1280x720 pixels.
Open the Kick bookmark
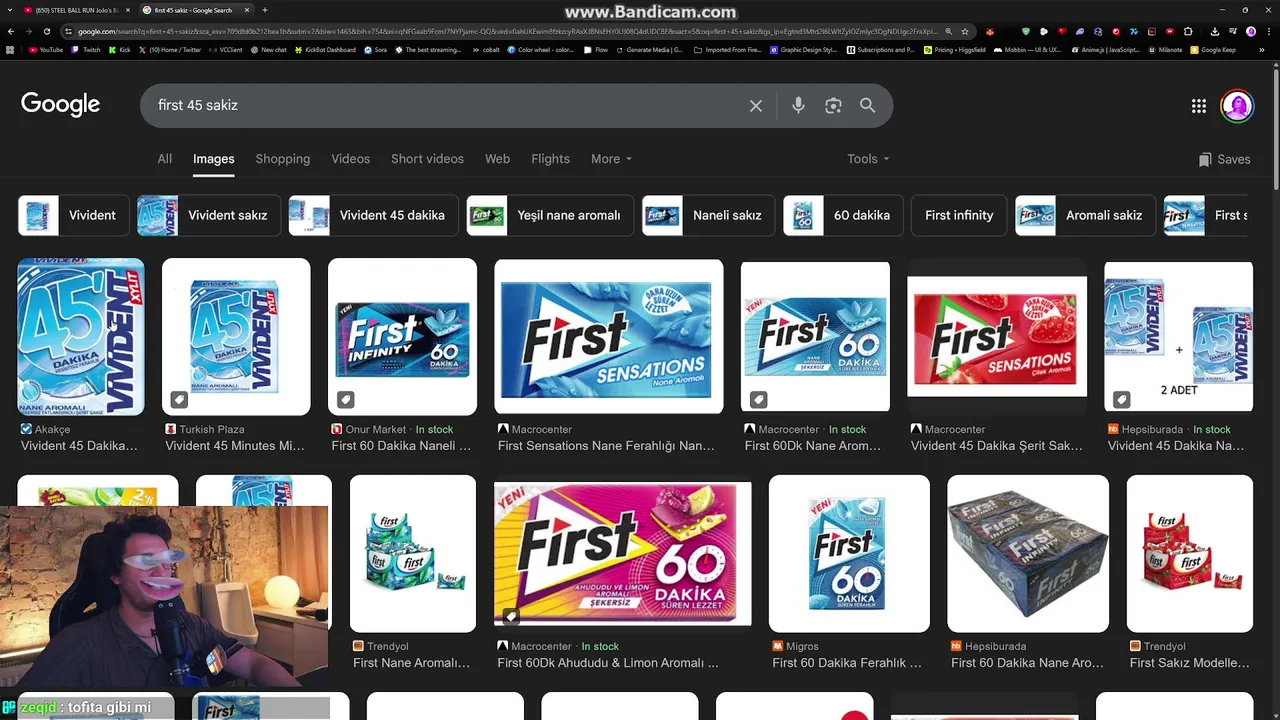pyautogui.click(x=119, y=49)
